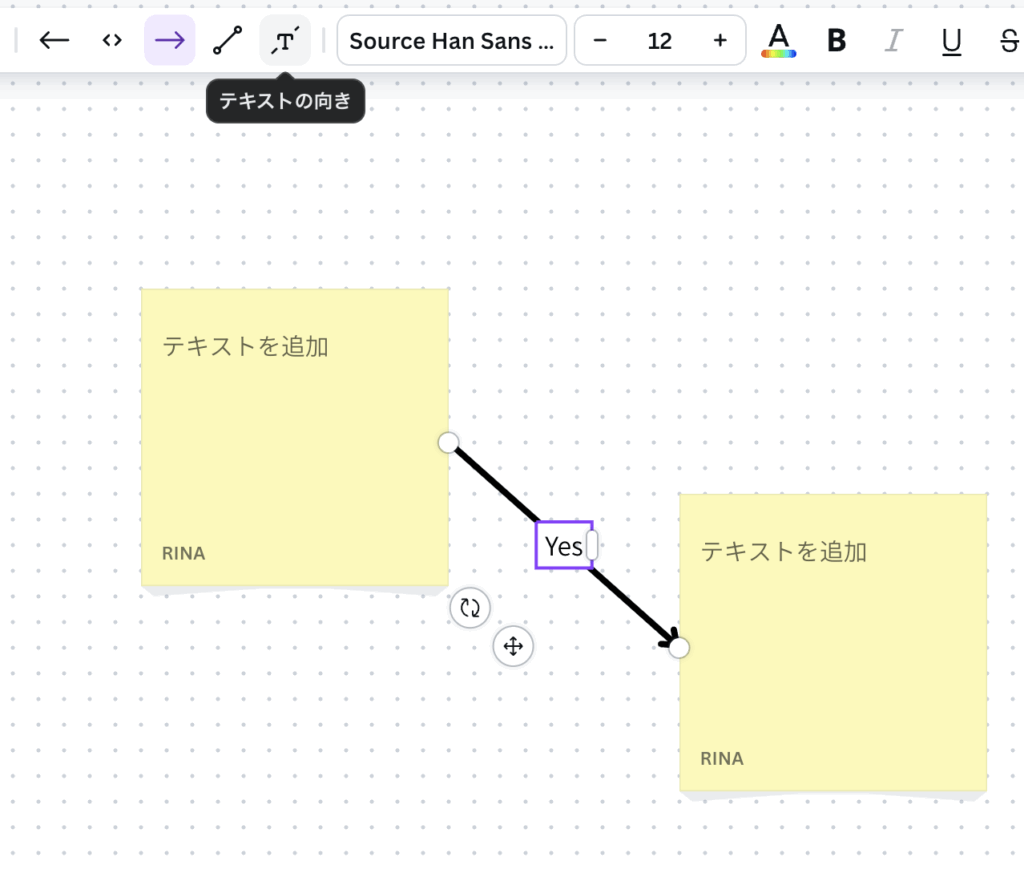Decrease font size with minus button

(600, 41)
